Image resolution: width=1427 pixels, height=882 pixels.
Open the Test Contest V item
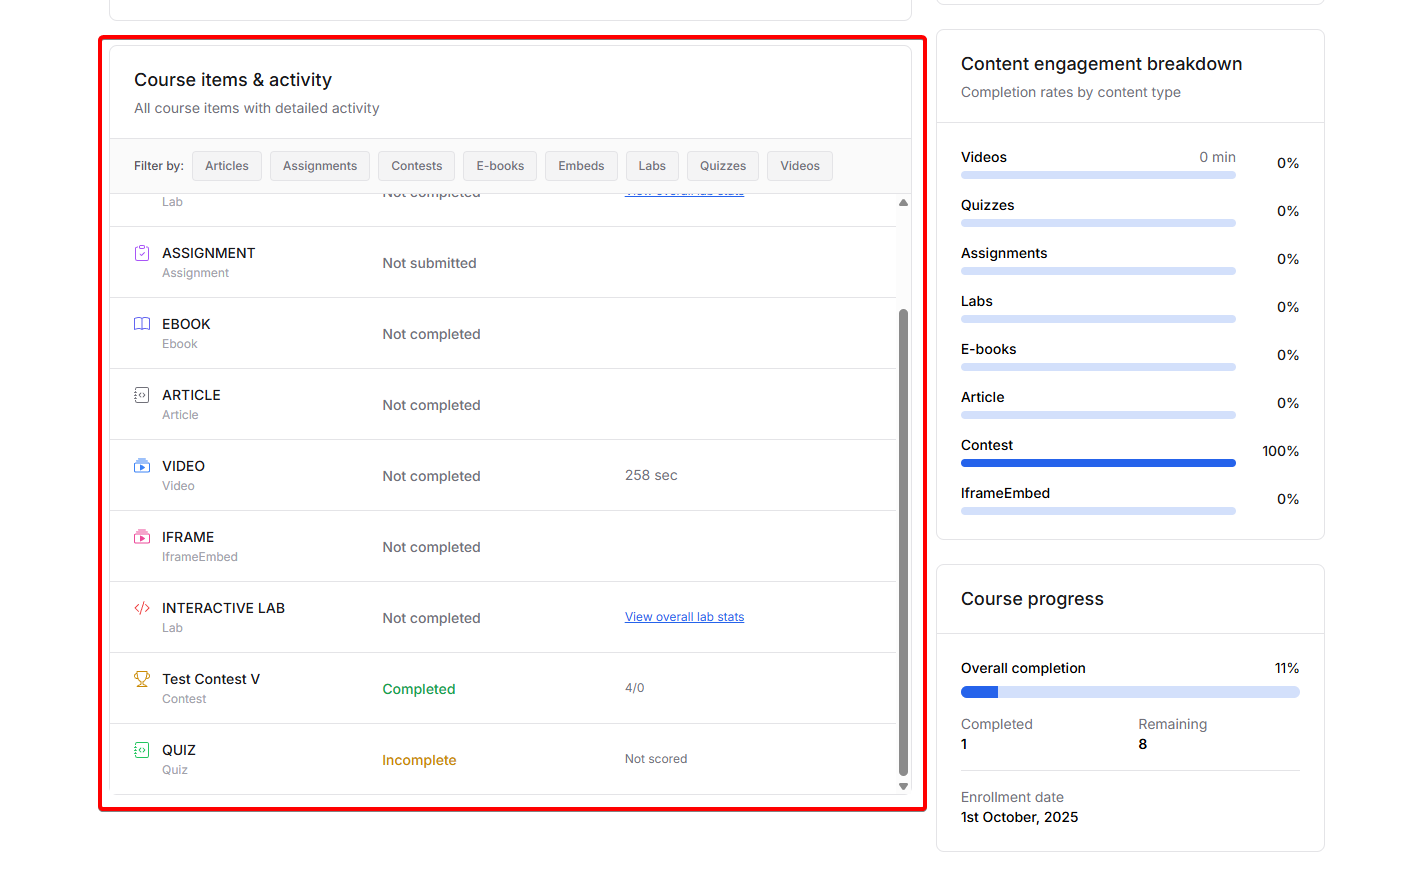[211, 679]
